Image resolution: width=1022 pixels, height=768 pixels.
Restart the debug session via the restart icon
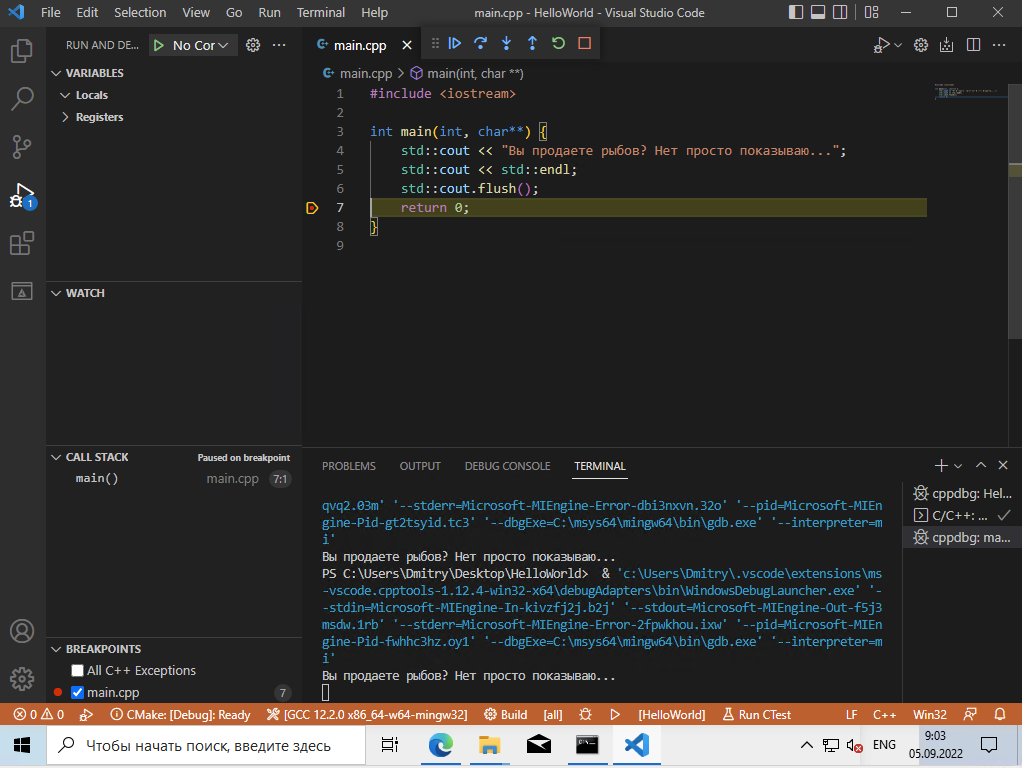coord(557,44)
